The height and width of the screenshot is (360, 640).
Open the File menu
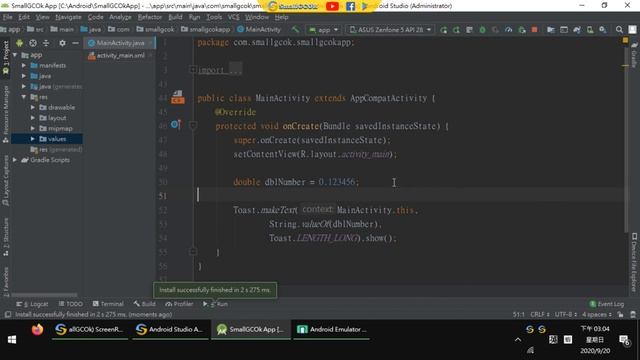(7, 17)
